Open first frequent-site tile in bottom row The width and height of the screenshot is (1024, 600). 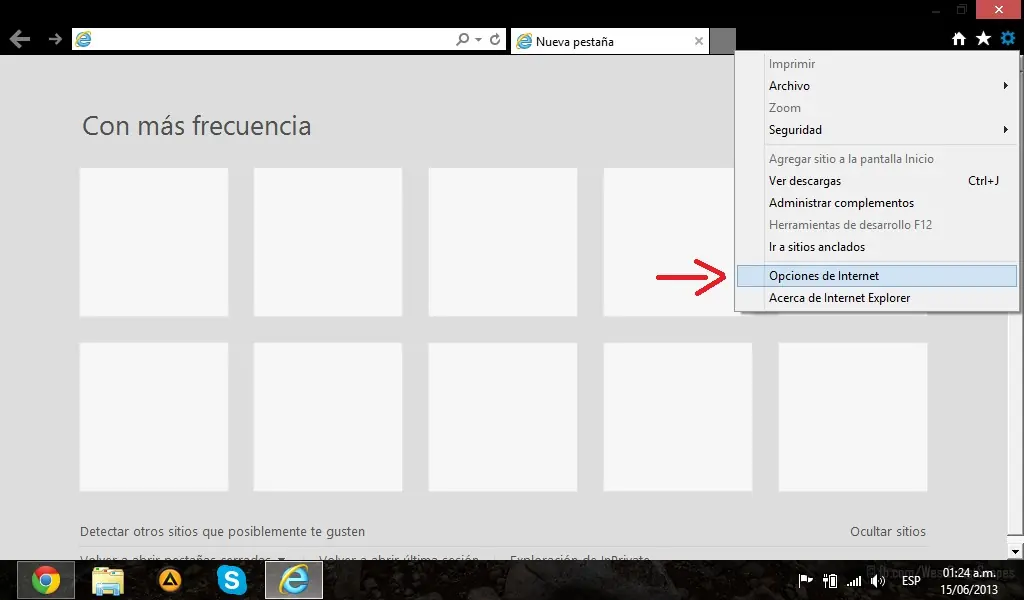click(154, 417)
